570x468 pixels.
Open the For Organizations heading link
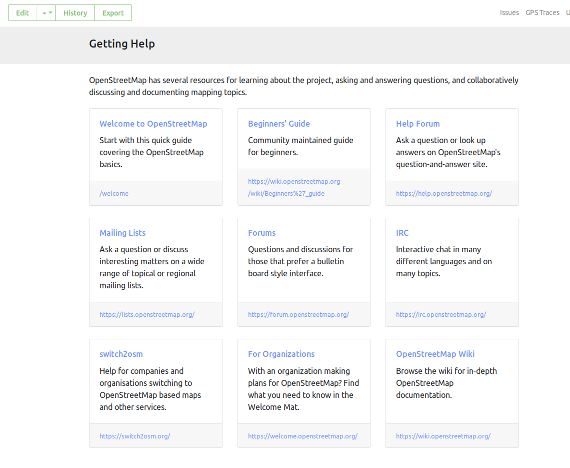pyautogui.click(x=281, y=354)
